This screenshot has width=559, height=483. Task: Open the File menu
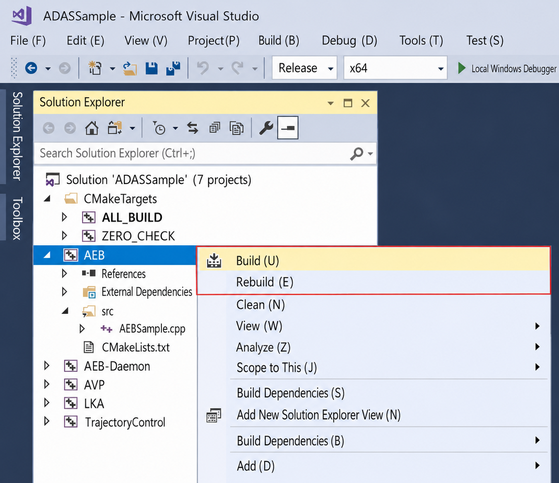[28, 41]
